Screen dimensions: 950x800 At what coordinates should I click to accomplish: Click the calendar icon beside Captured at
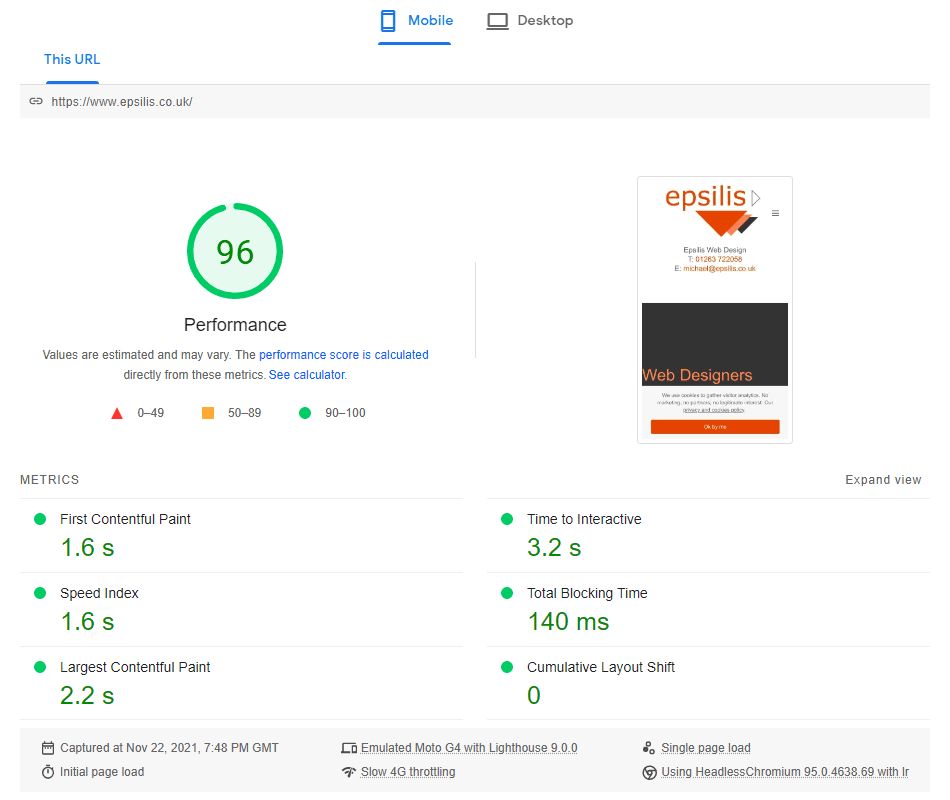pyautogui.click(x=48, y=748)
